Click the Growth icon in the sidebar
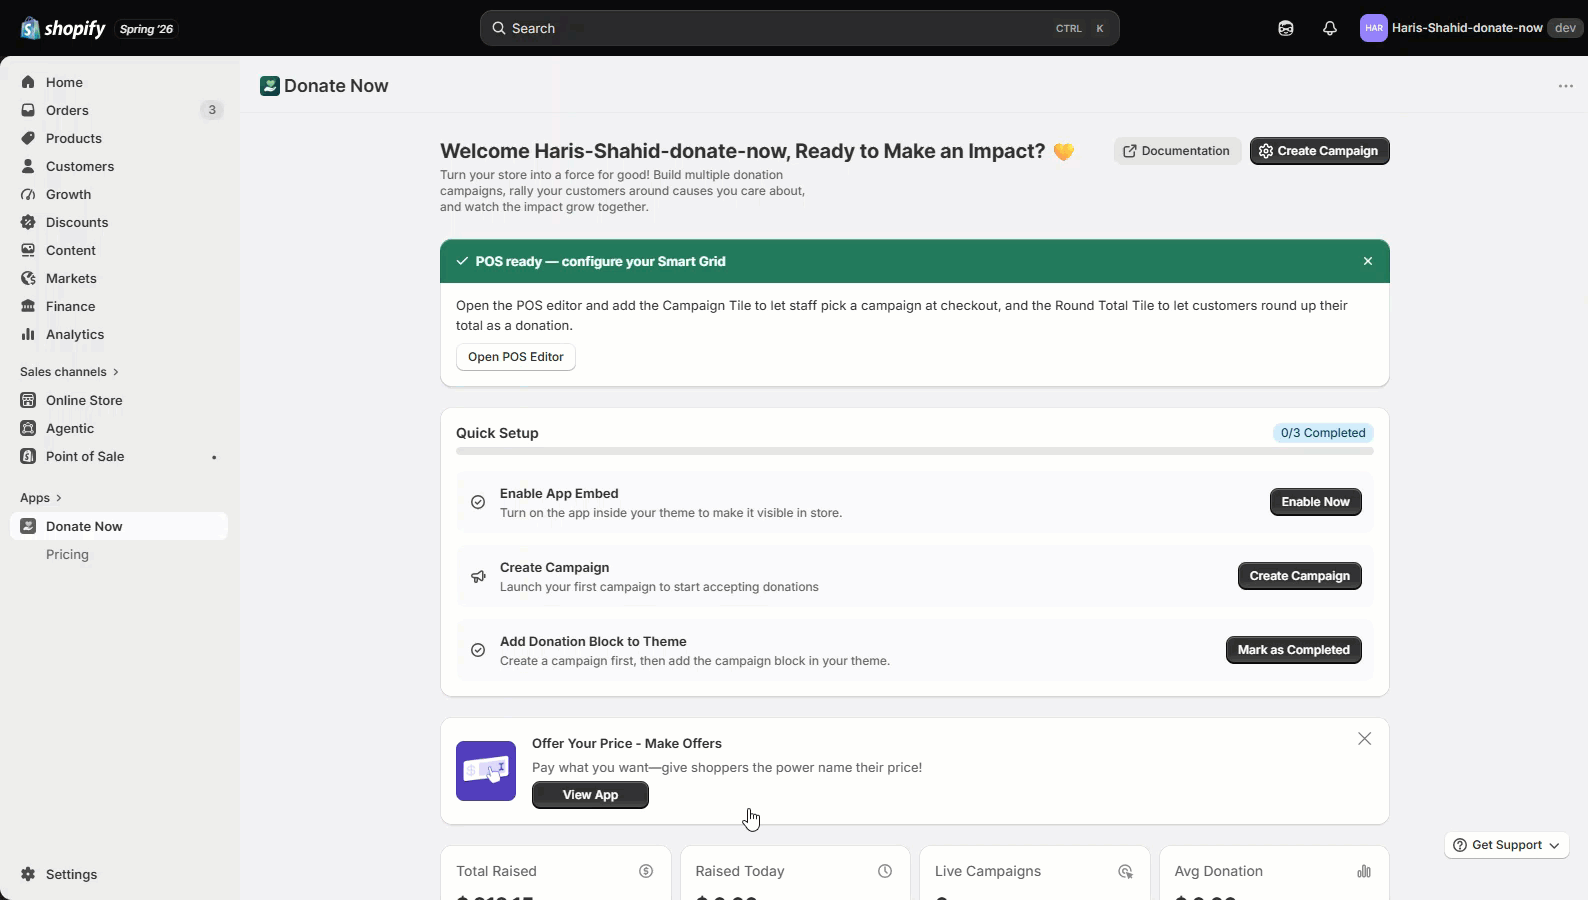This screenshot has height=900, width=1588. point(28,194)
